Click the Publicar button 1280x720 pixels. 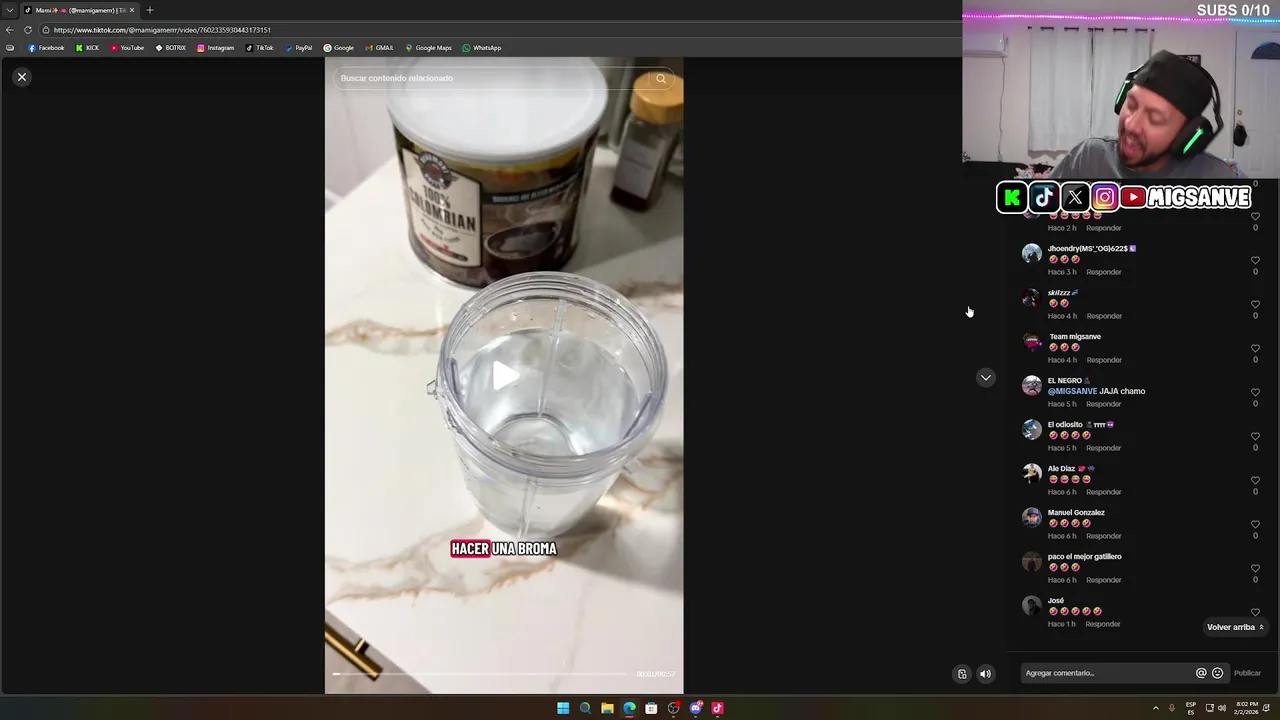tap(1247, 673)
